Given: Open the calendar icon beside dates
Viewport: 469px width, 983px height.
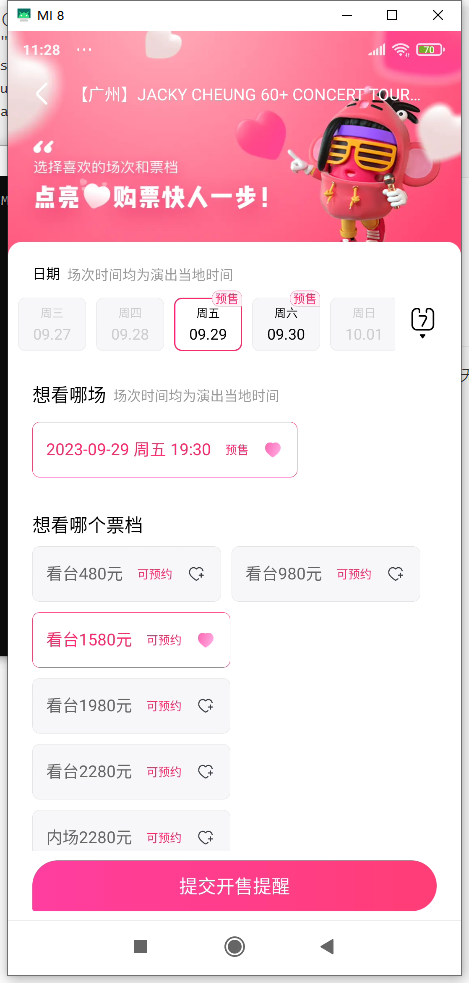Looking at the screenshot, I should [x=423, y=322].
